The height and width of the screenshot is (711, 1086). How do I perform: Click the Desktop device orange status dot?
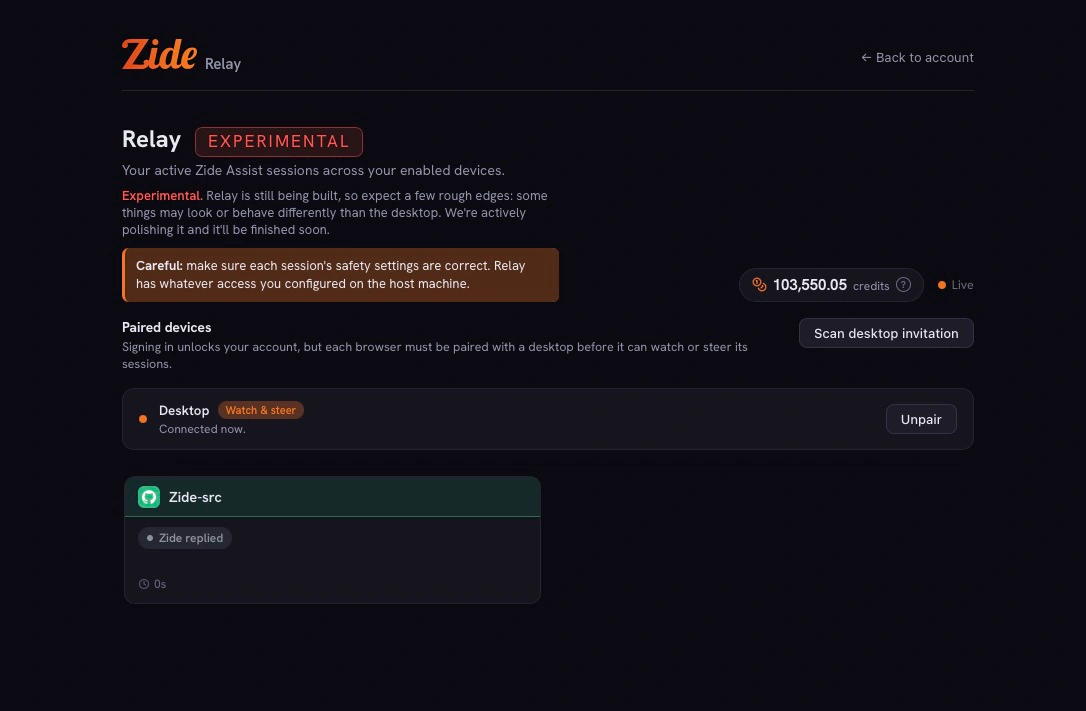click(x=143, y=419)
